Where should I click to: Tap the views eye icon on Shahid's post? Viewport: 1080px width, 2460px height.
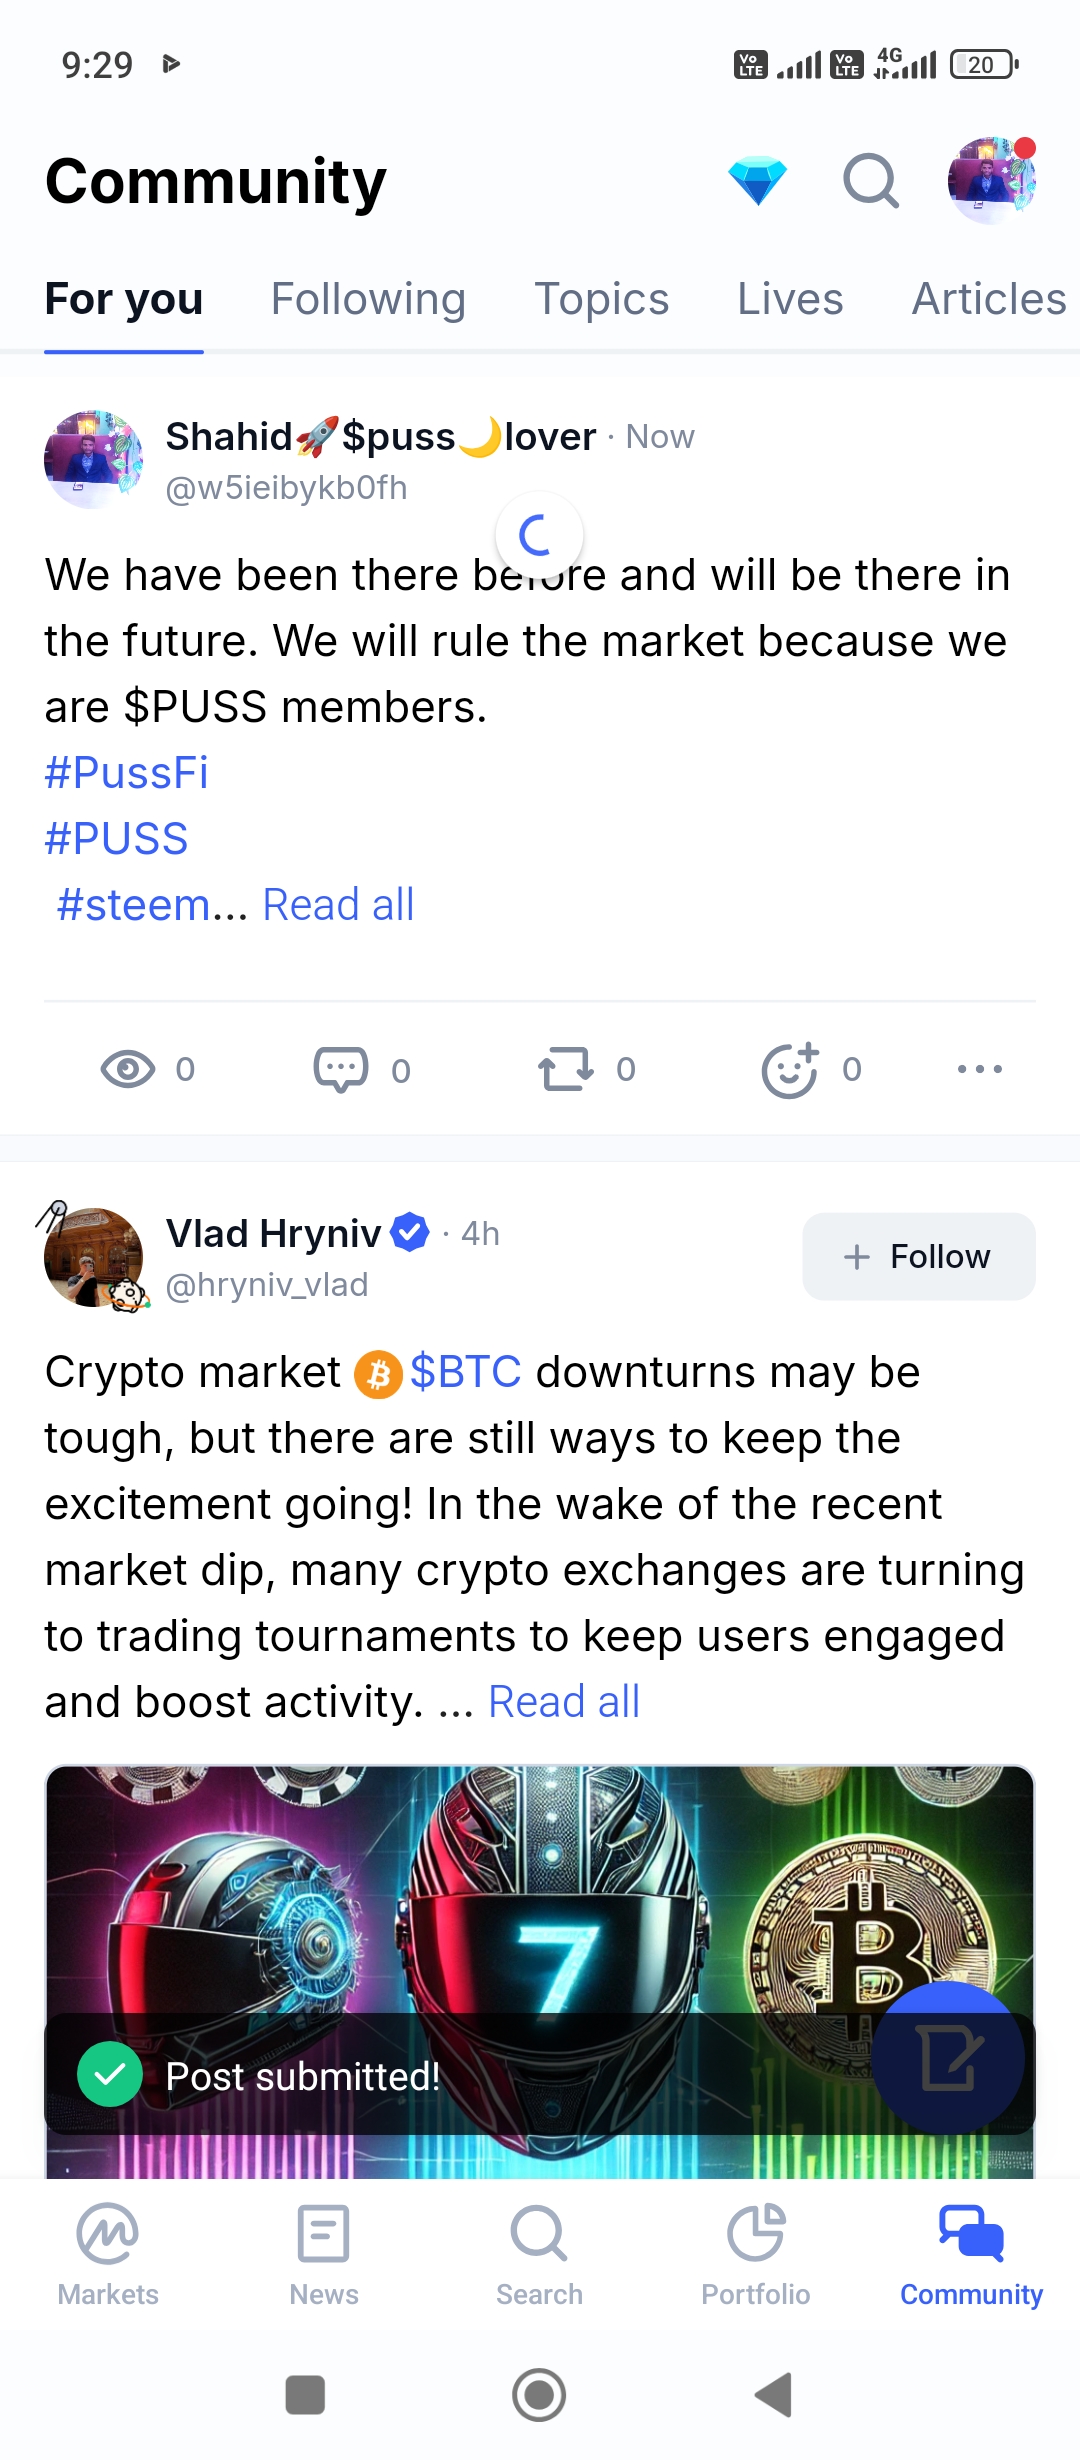[x=128, y=1069]
